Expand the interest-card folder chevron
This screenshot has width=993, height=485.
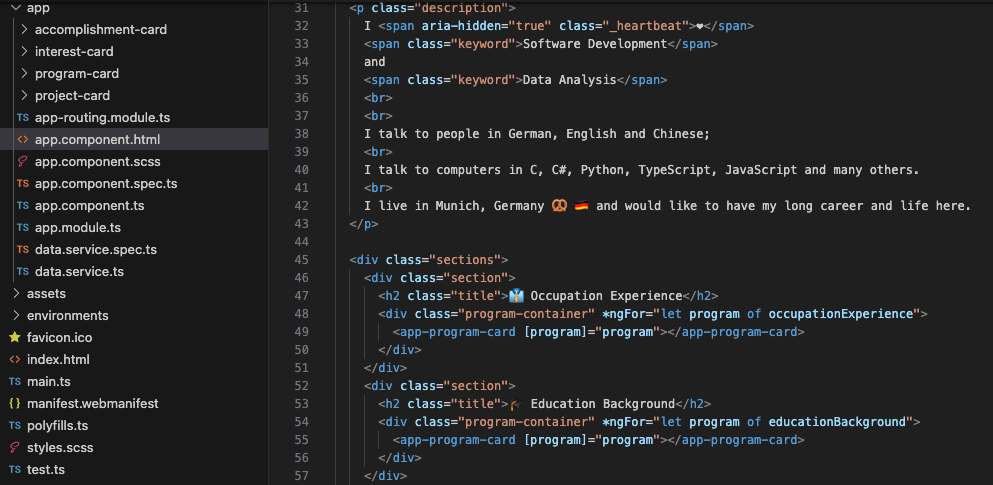pyautogui.click(x=24, y=52)
